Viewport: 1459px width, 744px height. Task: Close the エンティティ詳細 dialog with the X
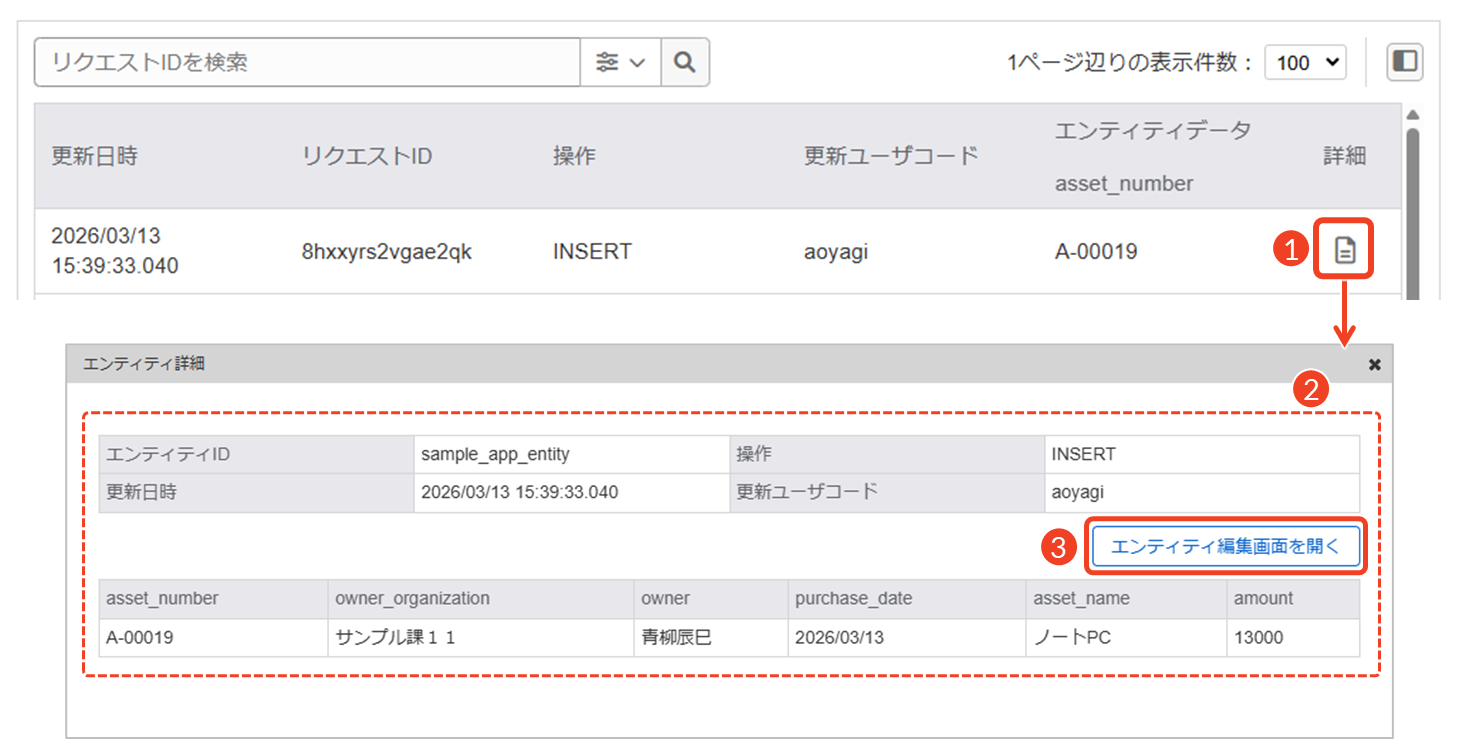[x=1374, y=365]
